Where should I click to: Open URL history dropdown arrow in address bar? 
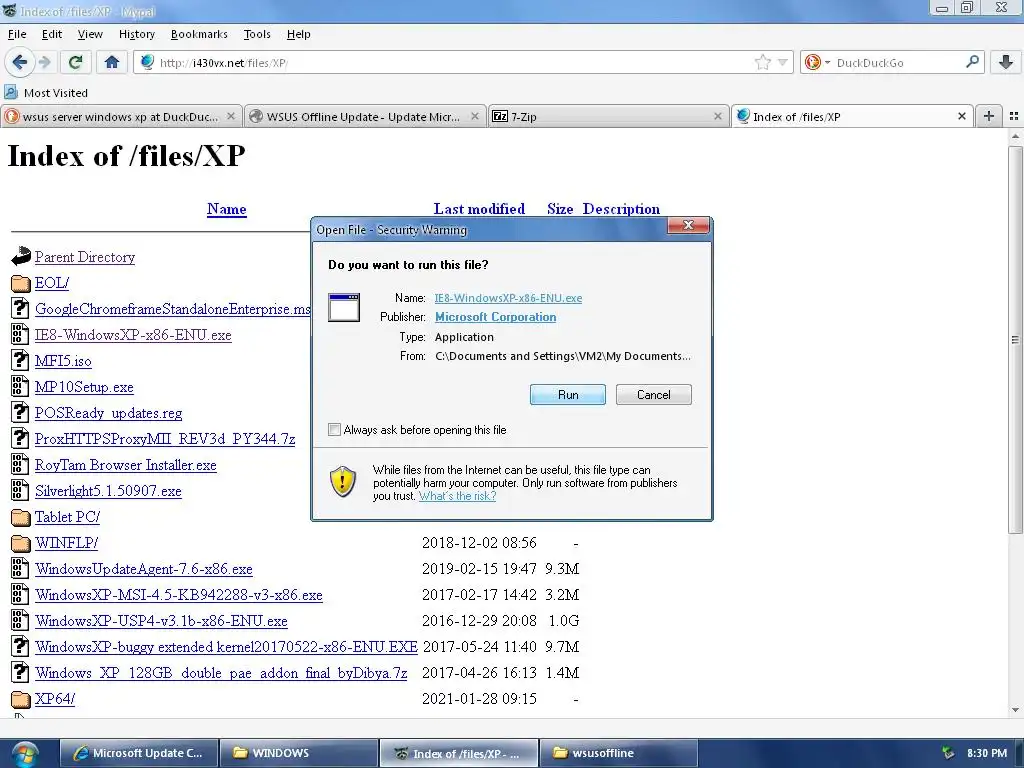coord(782,62)
